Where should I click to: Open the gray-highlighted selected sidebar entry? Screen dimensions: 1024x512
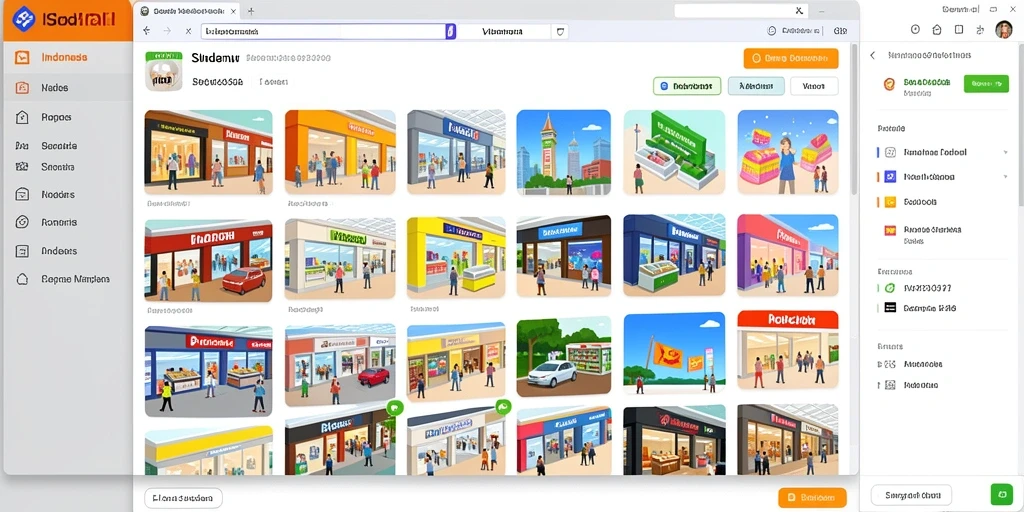click(67, 88)
